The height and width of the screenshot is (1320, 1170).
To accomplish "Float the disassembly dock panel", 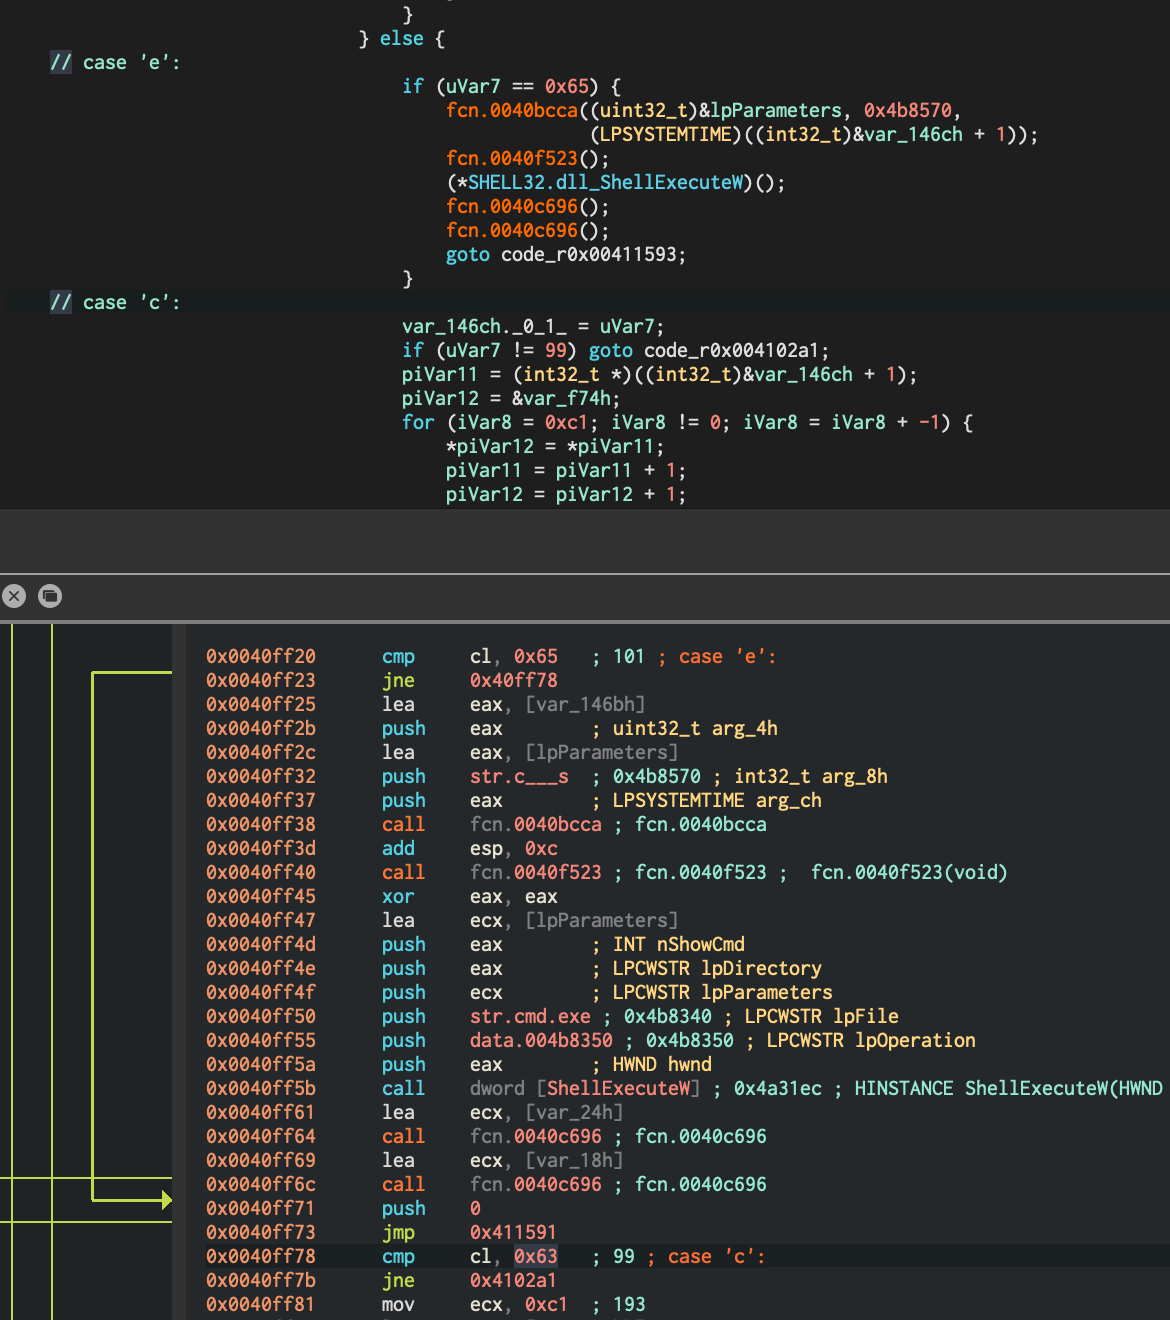I will (x=50, y=596).
